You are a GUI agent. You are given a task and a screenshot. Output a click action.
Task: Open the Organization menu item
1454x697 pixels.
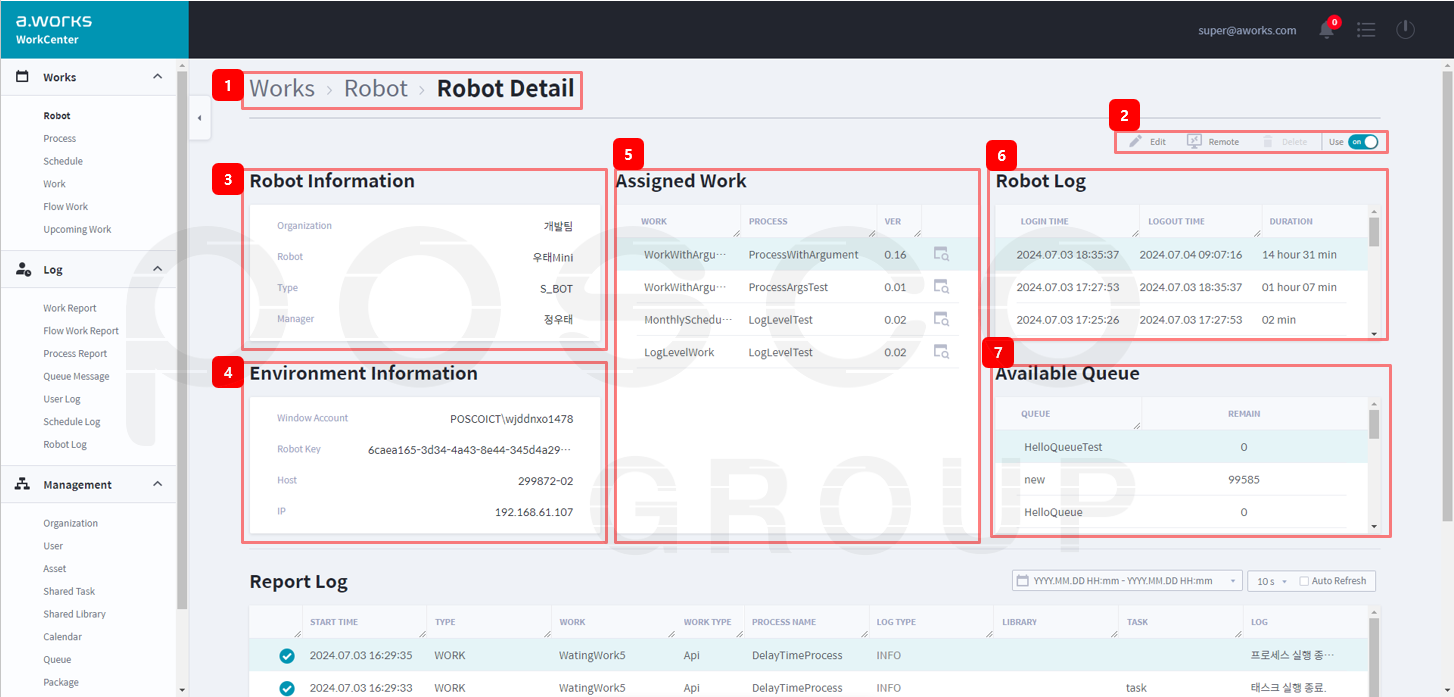(x=70, y=523)
